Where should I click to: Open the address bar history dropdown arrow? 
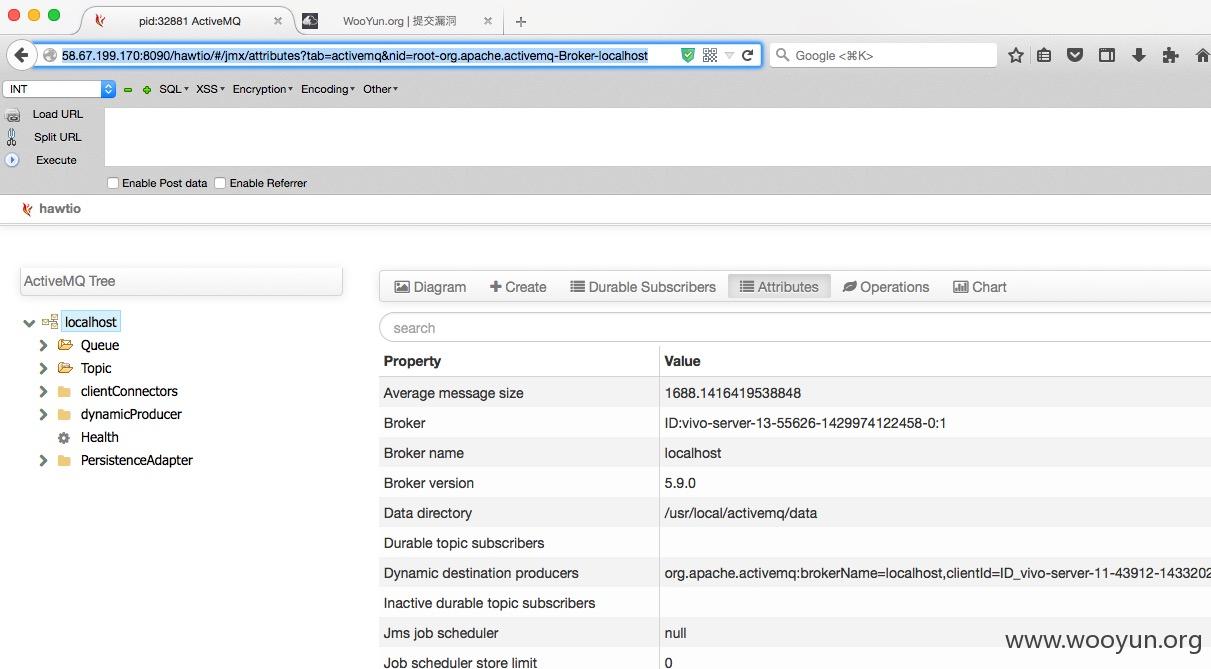729,55
